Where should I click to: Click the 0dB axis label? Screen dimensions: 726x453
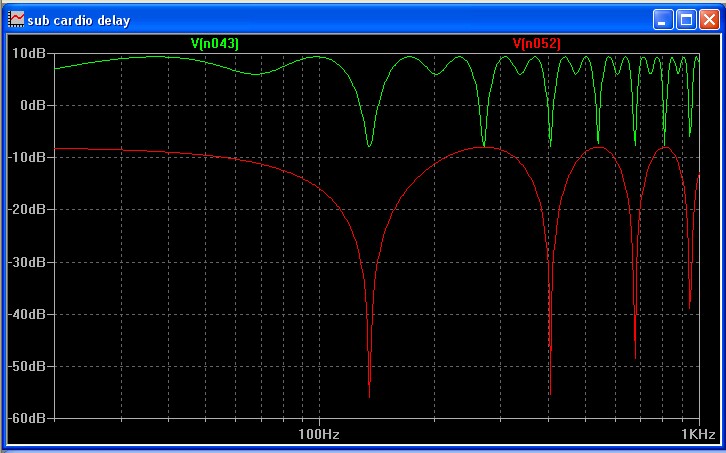[33, 106]
